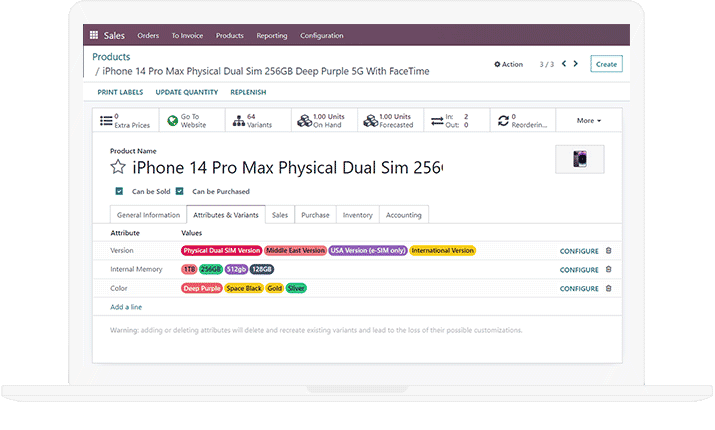Open the Configuration menu
The width and height of the screenshot is (715, 430).
[x=321, y=35]
